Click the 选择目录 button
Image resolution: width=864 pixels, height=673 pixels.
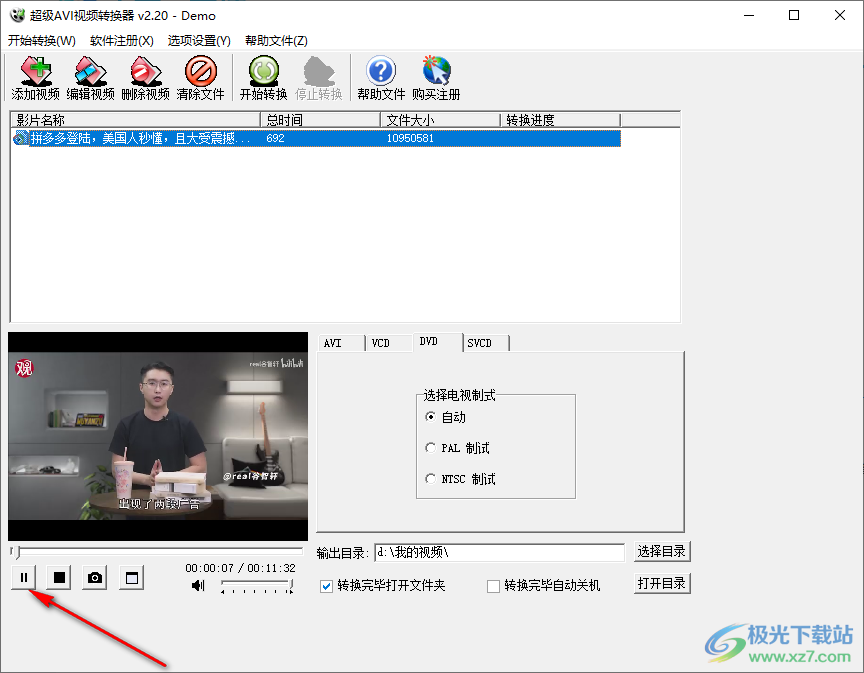[662, 551]
